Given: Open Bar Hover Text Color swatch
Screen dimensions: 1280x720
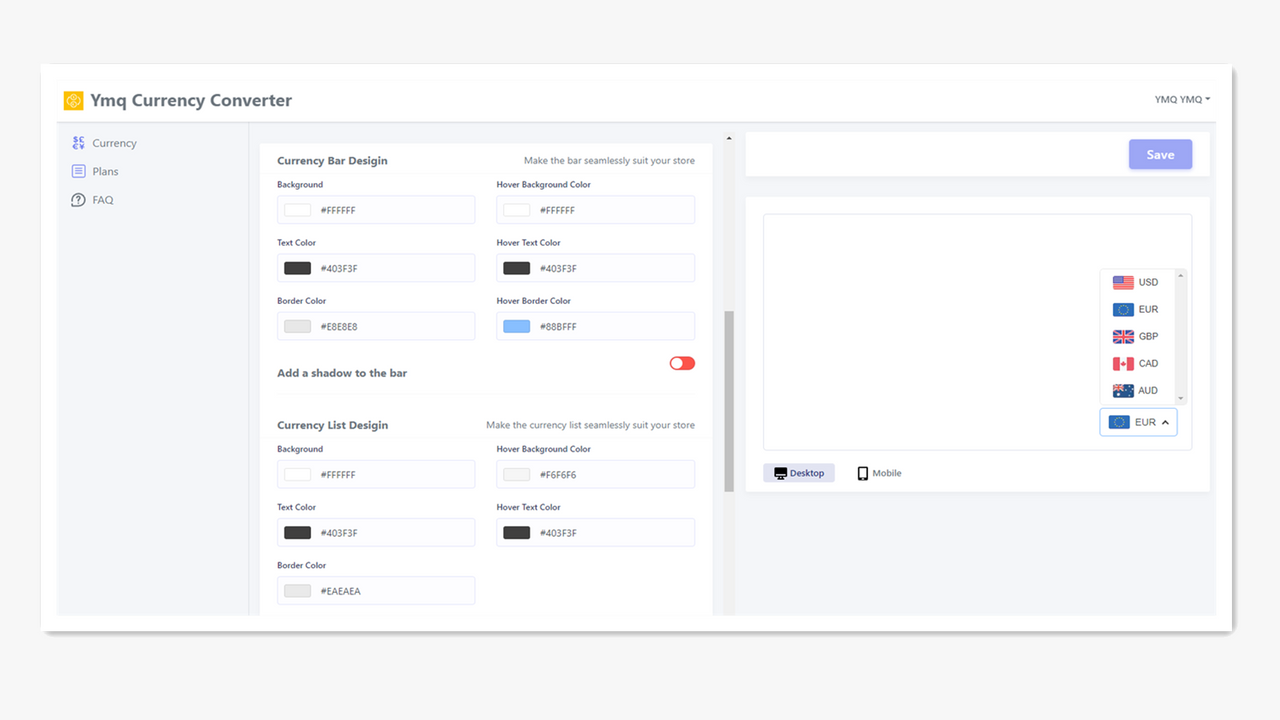Looking at the screenshot, I should click(x=516, y=268).
